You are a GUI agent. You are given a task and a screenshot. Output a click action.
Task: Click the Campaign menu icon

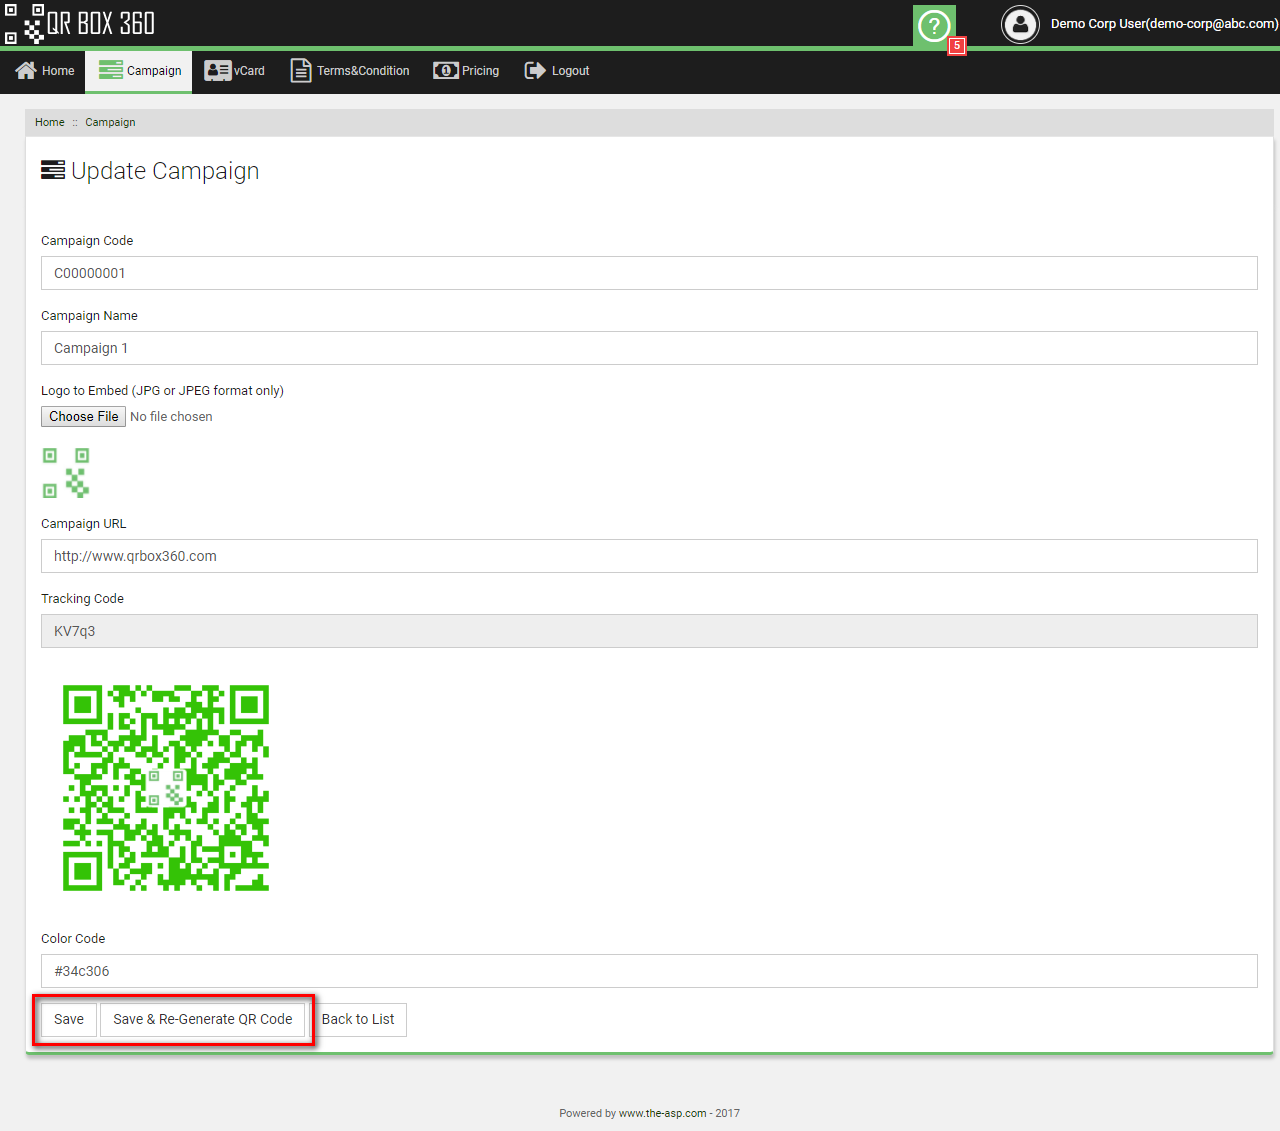111,70
